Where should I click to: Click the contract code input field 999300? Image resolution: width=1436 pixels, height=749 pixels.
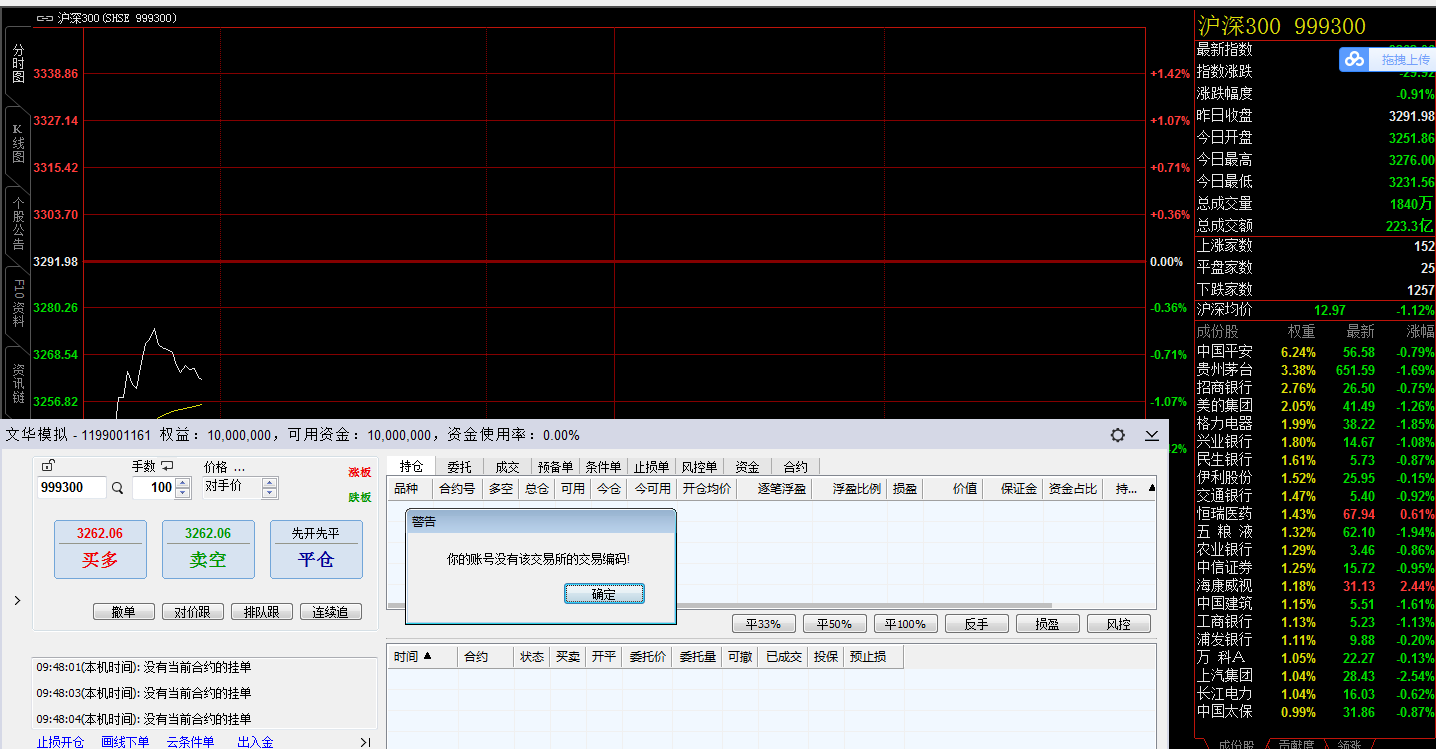pyautogui.click(x=72, y=488)
